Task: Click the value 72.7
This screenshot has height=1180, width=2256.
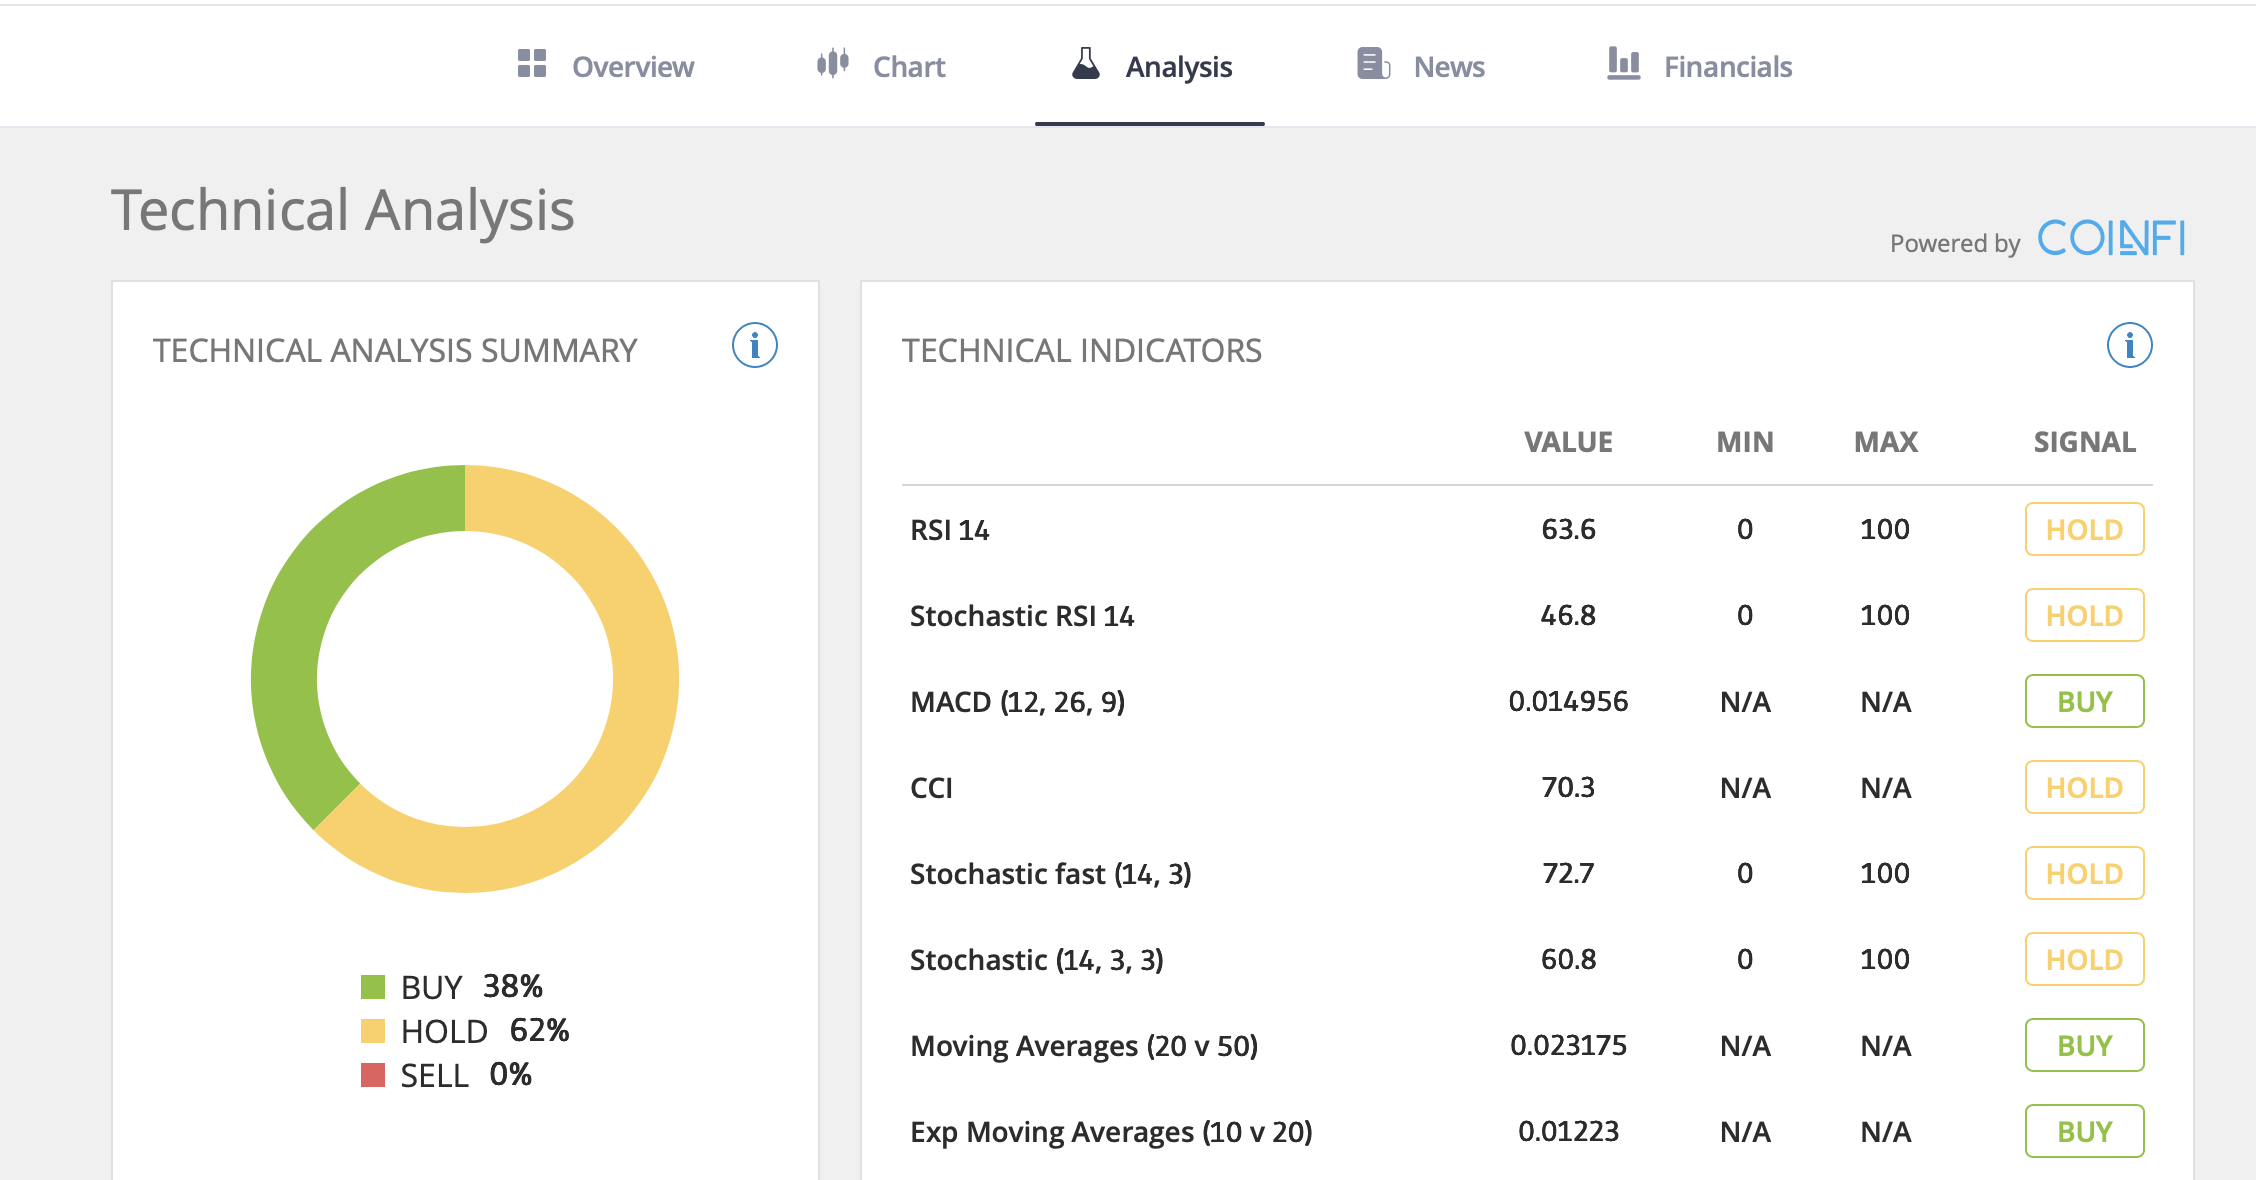Action: point(1568,873)
